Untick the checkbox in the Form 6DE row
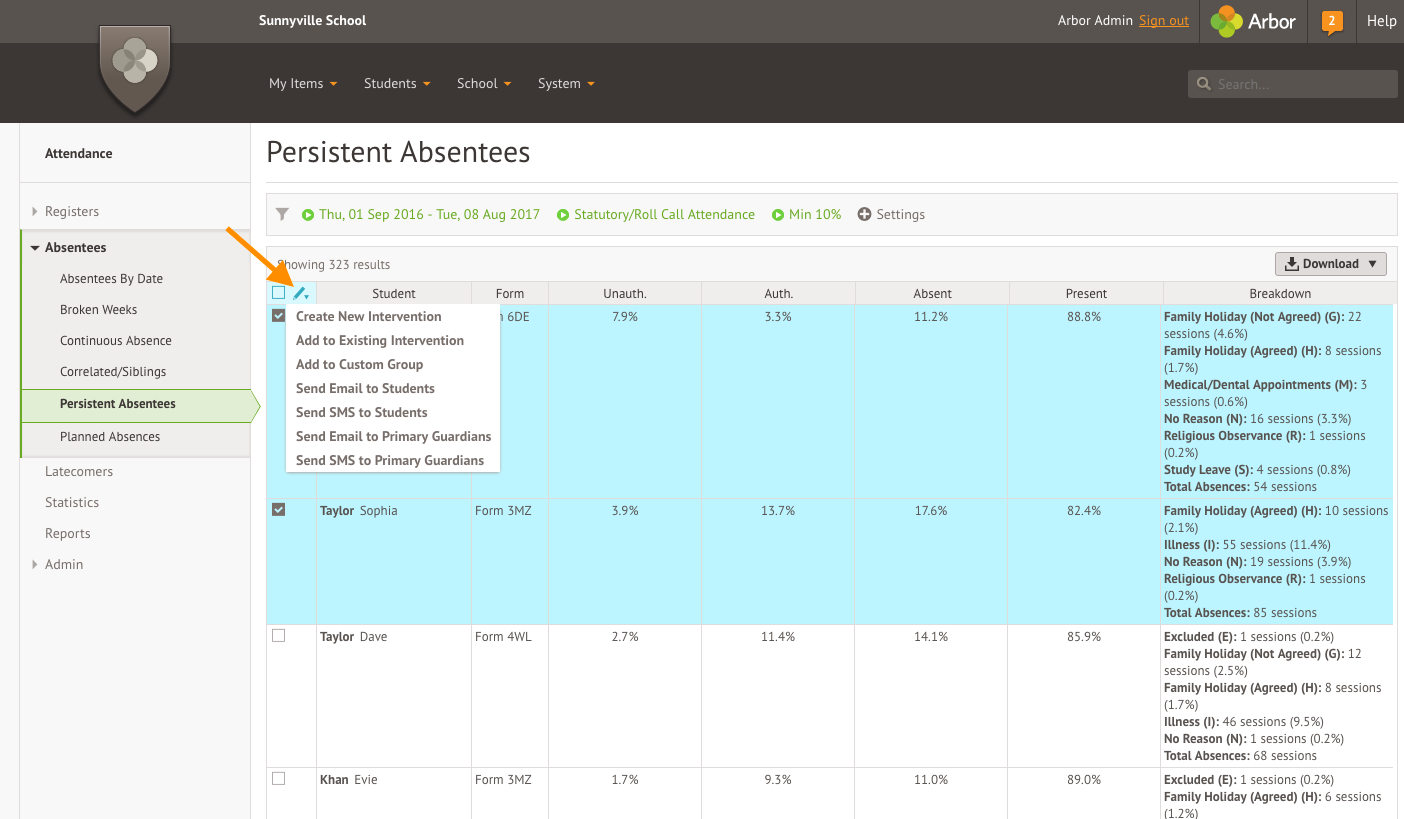The width and height of the screenshot is (1404, 819). [278, 316]
